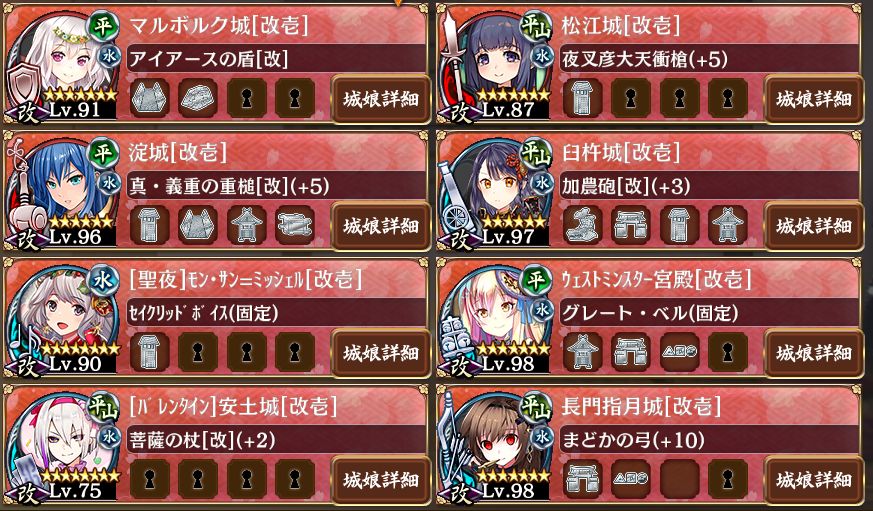Image resolution: width=873 pixels, height=511 pixels.
Task: Select the fourth facility icon of 淀城
Action: pyautogui.click(x=295, y=225)
